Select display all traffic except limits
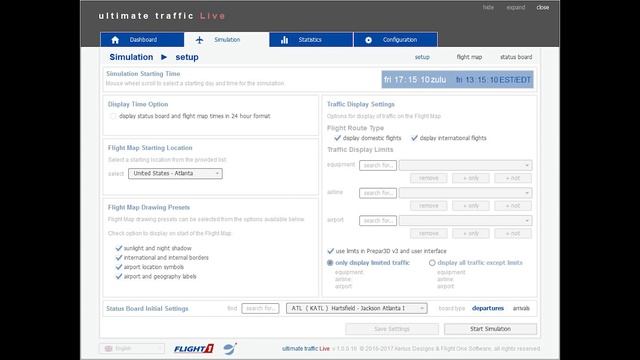640x360 pixels. pos(432,263)
